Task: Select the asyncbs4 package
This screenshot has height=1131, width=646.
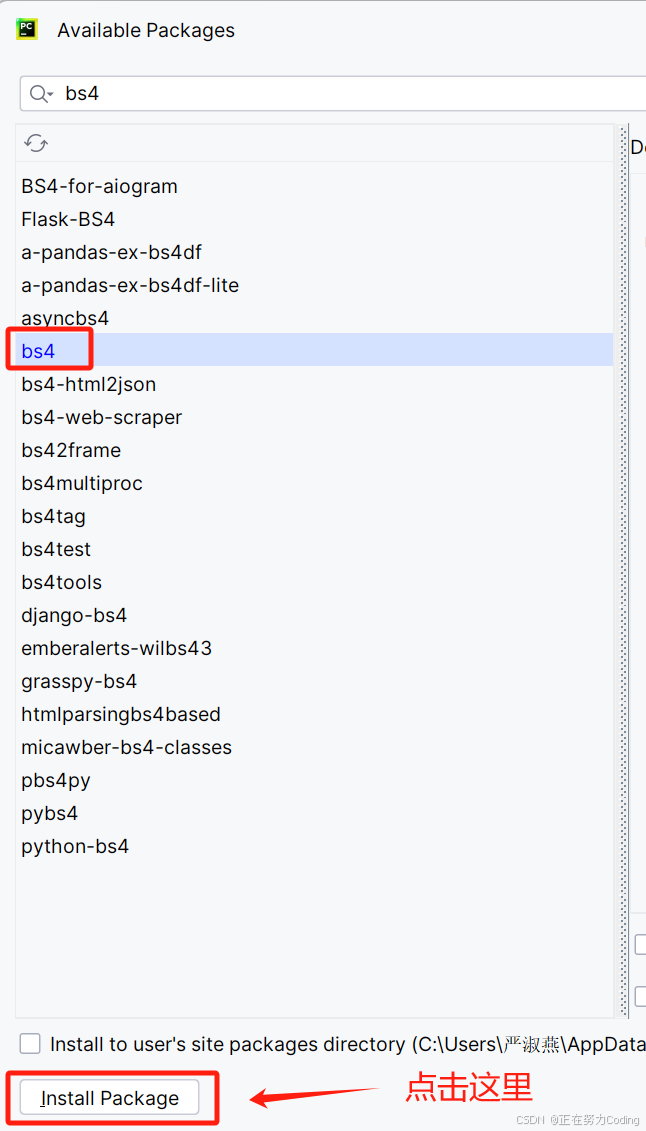Action: (x=65, y=317)
